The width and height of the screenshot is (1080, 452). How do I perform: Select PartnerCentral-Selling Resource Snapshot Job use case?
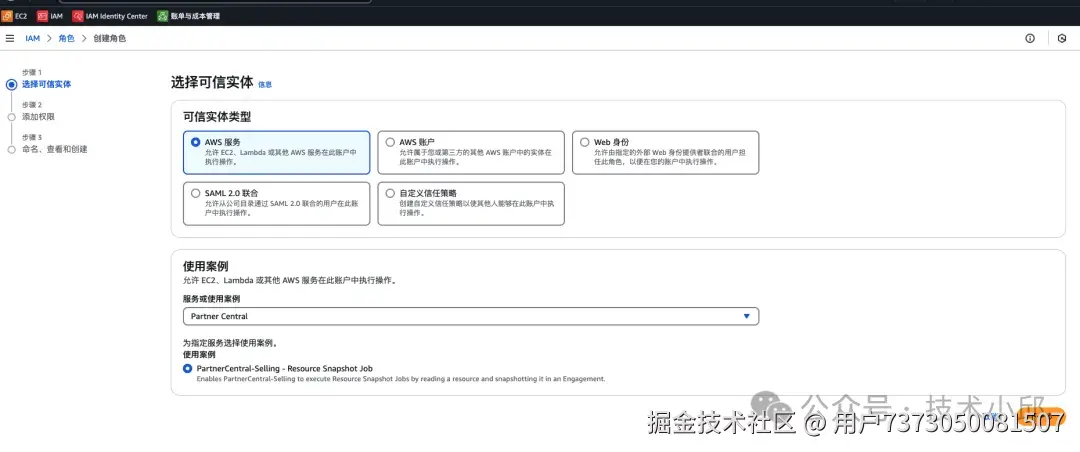188,369
